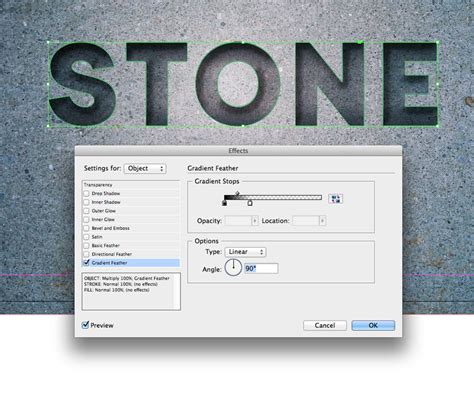Enable the Inner Shadow checkbox
The image size is (474, 393).
86,202
